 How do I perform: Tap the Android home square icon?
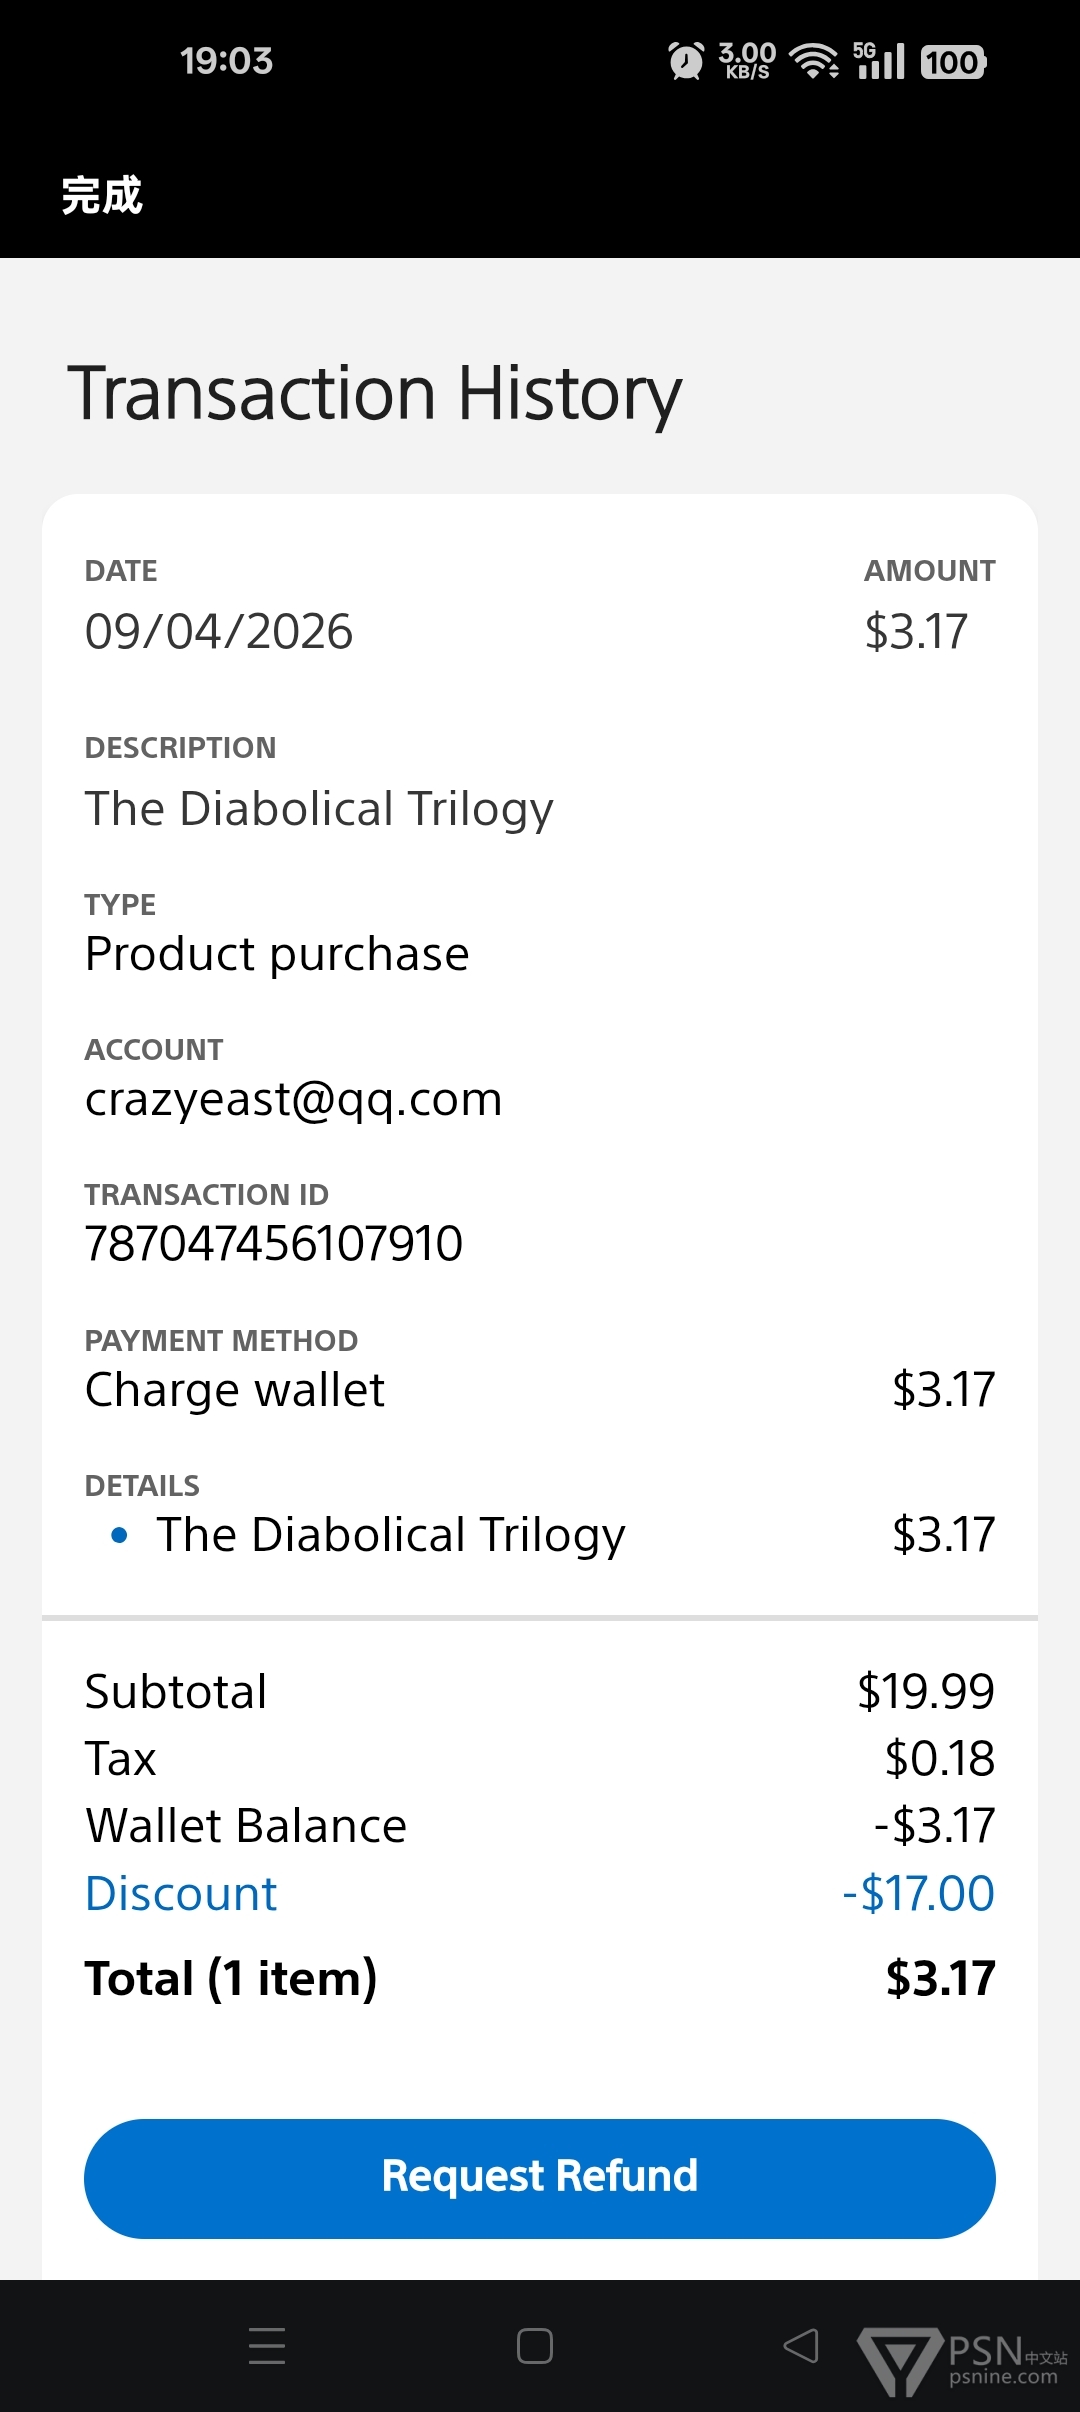click(535, 2345)
